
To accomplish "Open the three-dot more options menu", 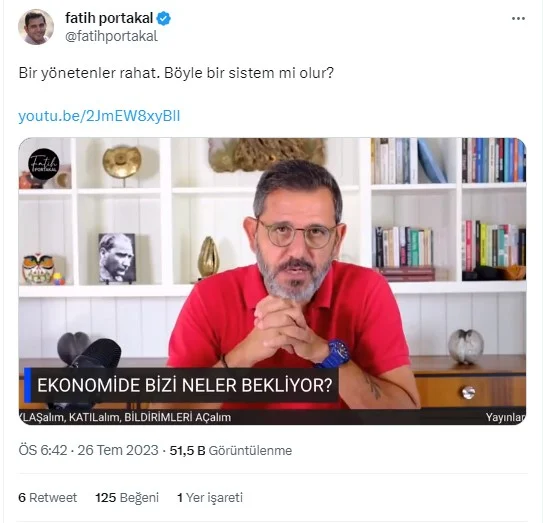I will pyautogui.click(x=518, y=19).
